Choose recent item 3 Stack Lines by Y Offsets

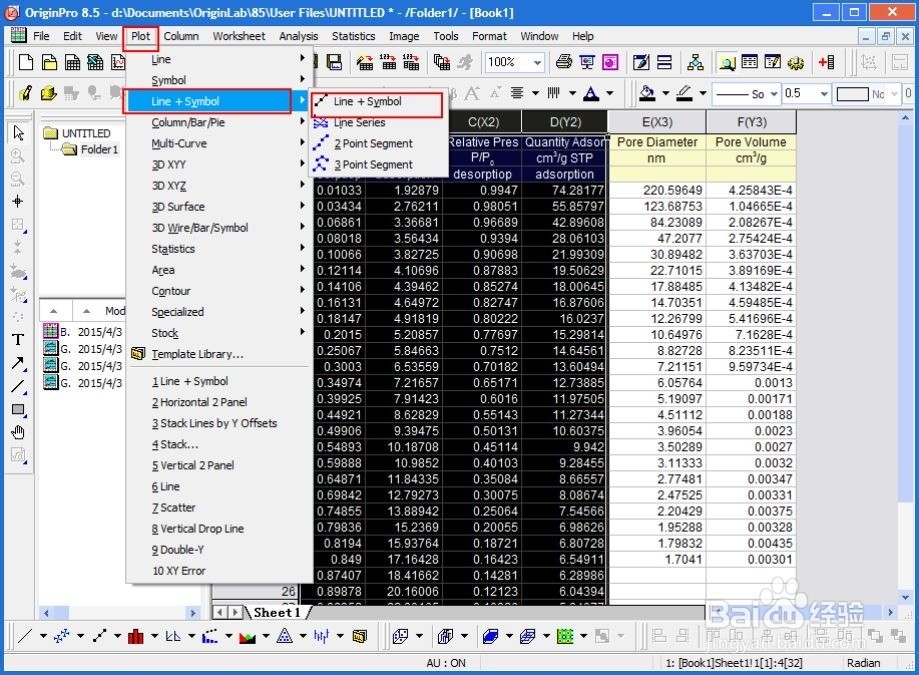coord(215,424)
